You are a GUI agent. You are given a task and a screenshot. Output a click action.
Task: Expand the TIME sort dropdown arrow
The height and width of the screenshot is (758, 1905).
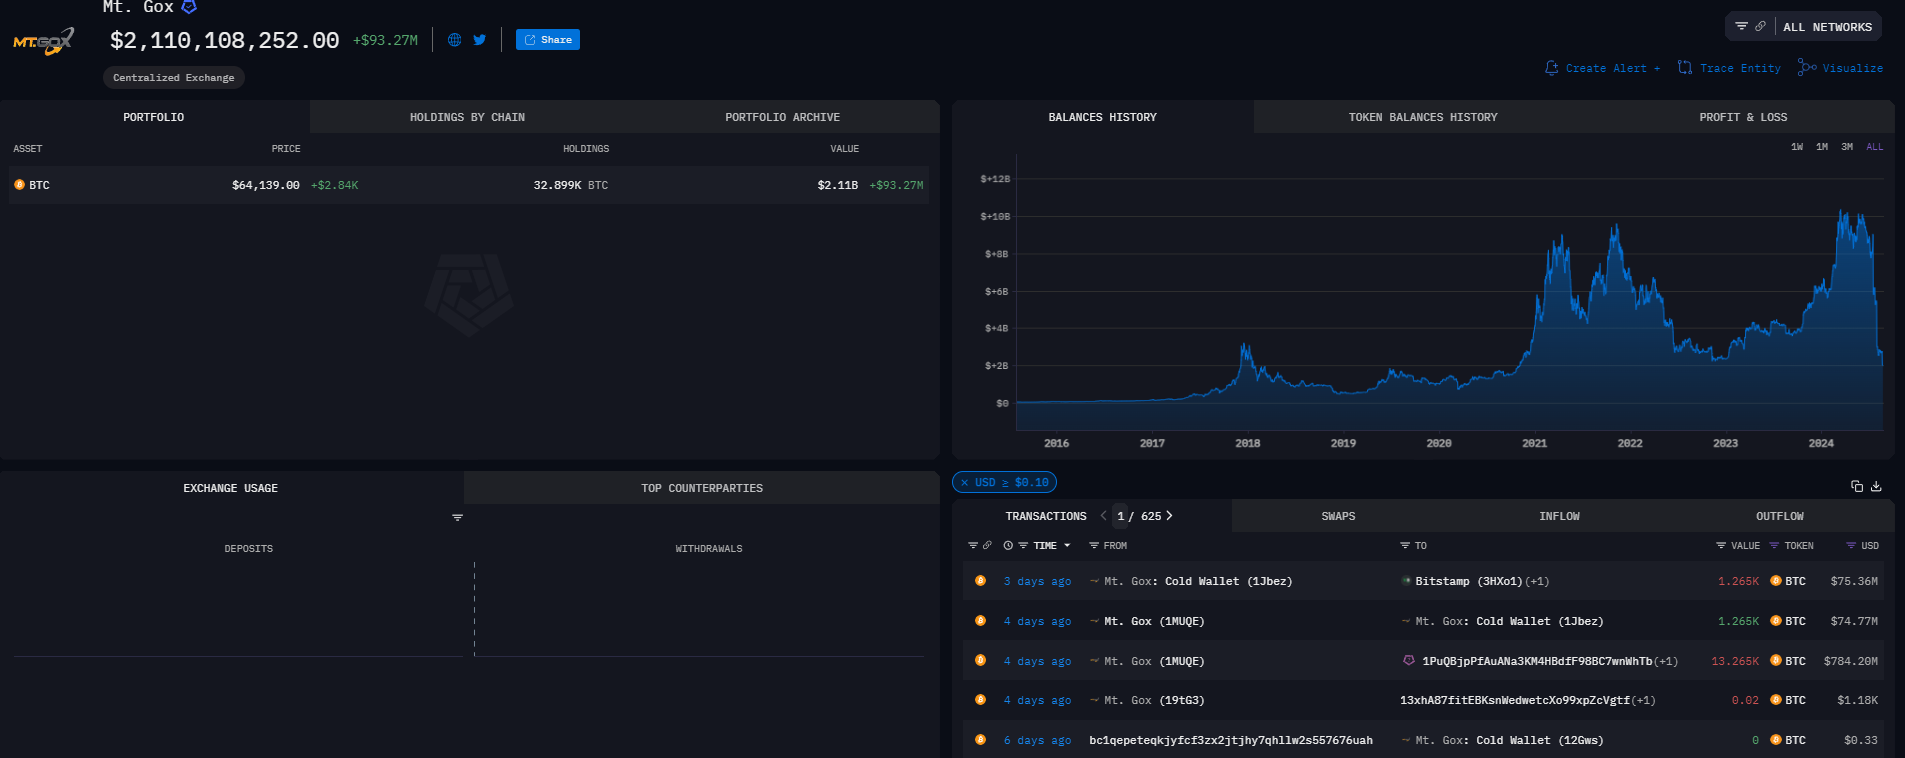(1067, 546)
